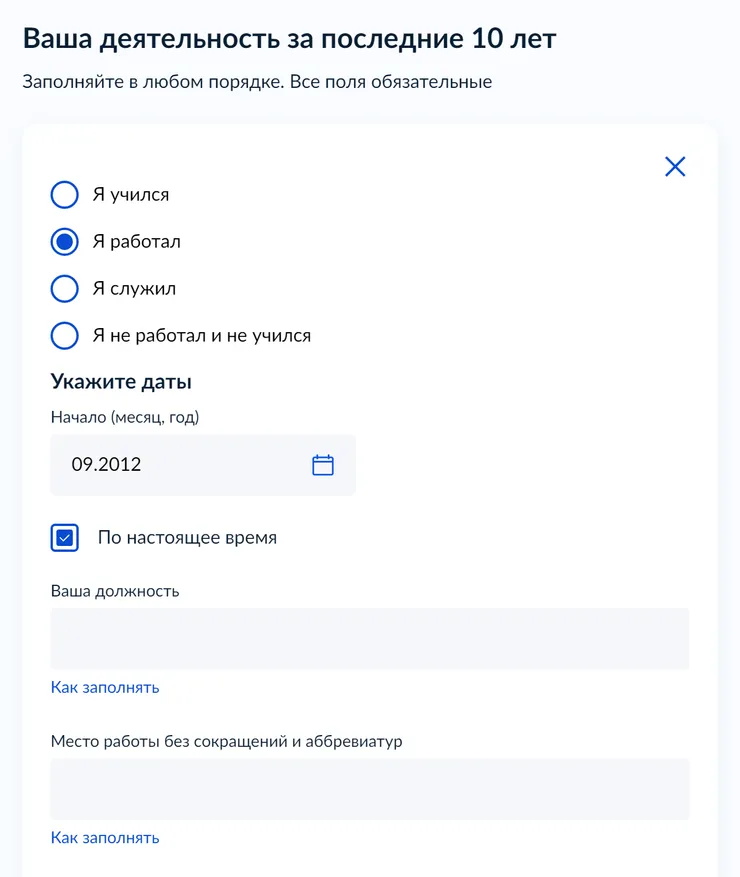Viewport: 740px width, 877px height.
Task: Click the 'Ваша должность' field label
Action: click(x=115, y=591)
